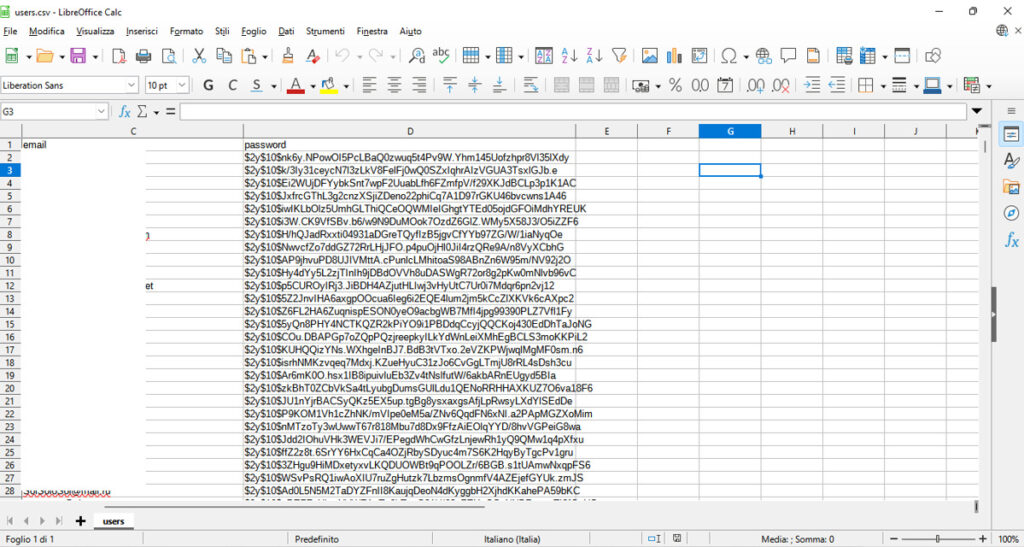Click the Print icon in toolbar
The width and height of the screenshot is (1024, 547).
tap(143, 56)
